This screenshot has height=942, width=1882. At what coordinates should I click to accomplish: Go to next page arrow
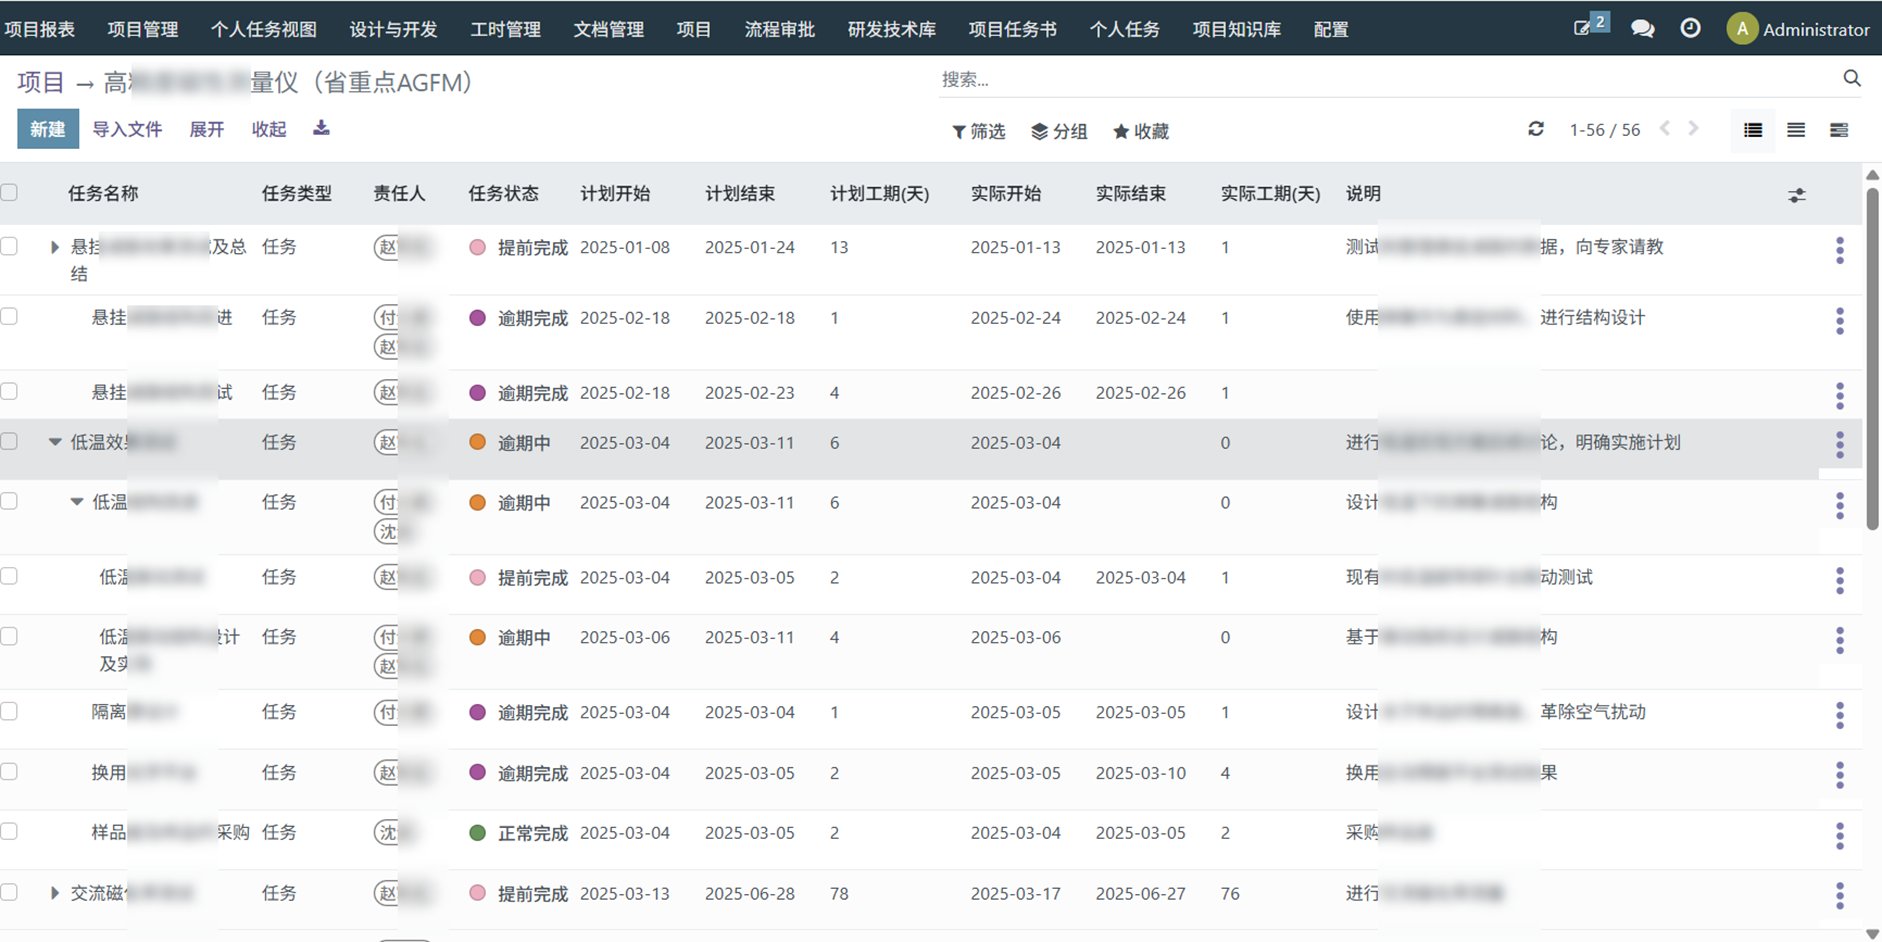1693,128
